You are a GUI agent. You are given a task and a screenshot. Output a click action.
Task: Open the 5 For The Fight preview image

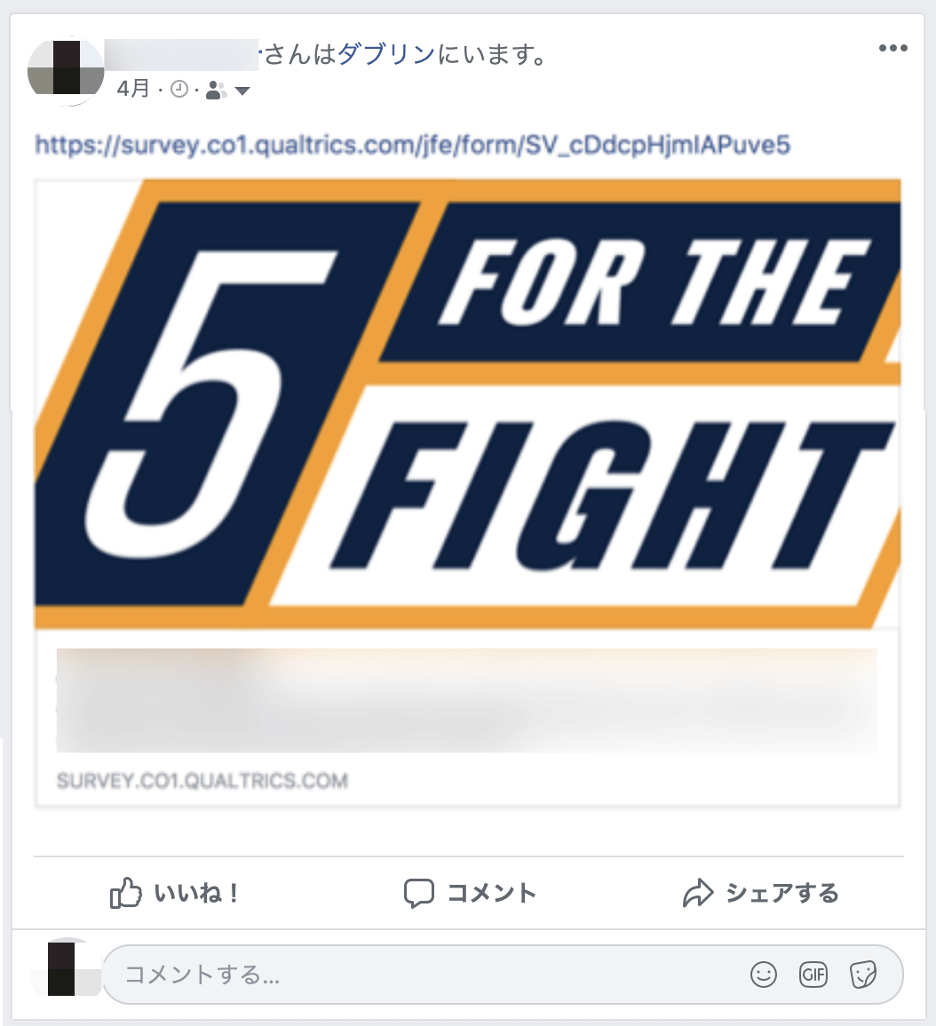pyautogui.click(x=467, y=404)
